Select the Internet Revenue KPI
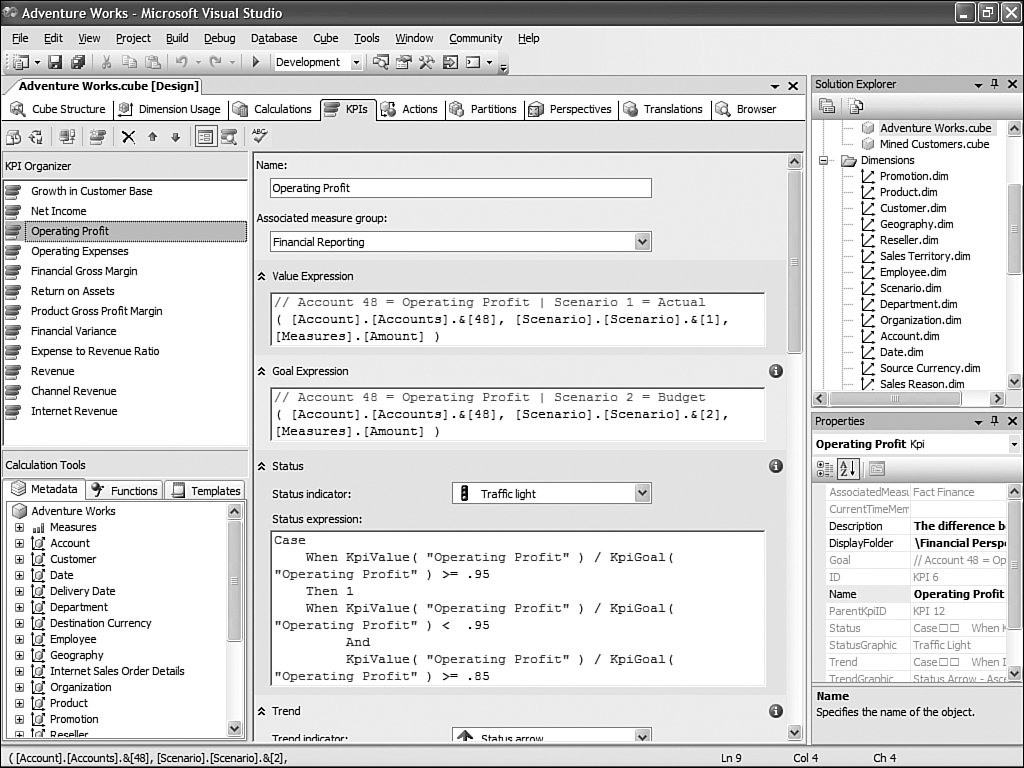Viewport: 1024px width, 768px height. coord(74,411)
